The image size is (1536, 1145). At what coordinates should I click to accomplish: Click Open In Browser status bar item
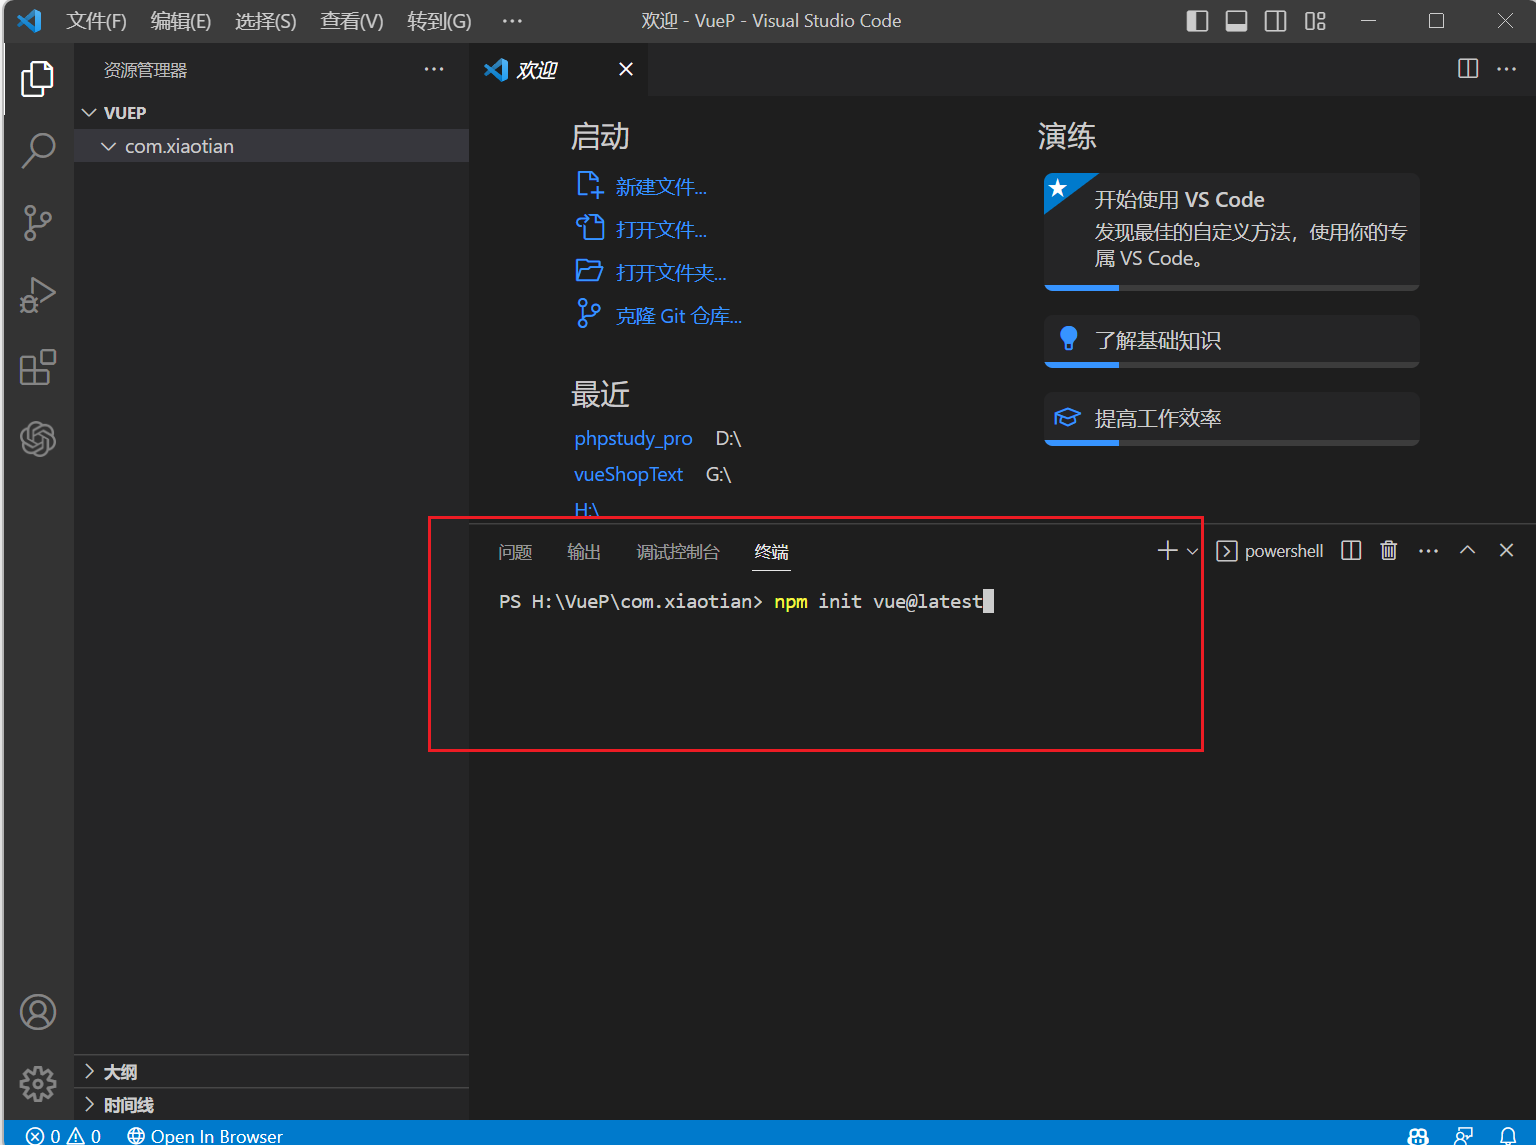click(205, 1135)
